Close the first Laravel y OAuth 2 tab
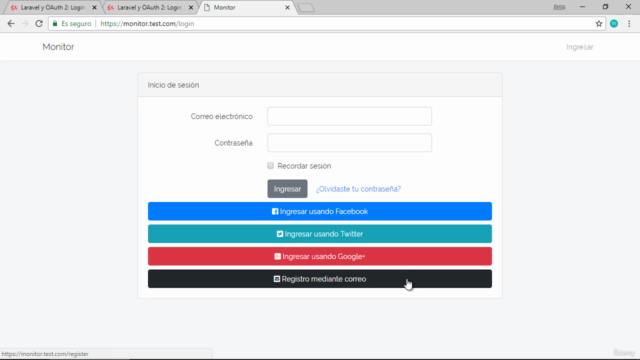The height and width of the screenshot is (360, 640). [94, 7]
